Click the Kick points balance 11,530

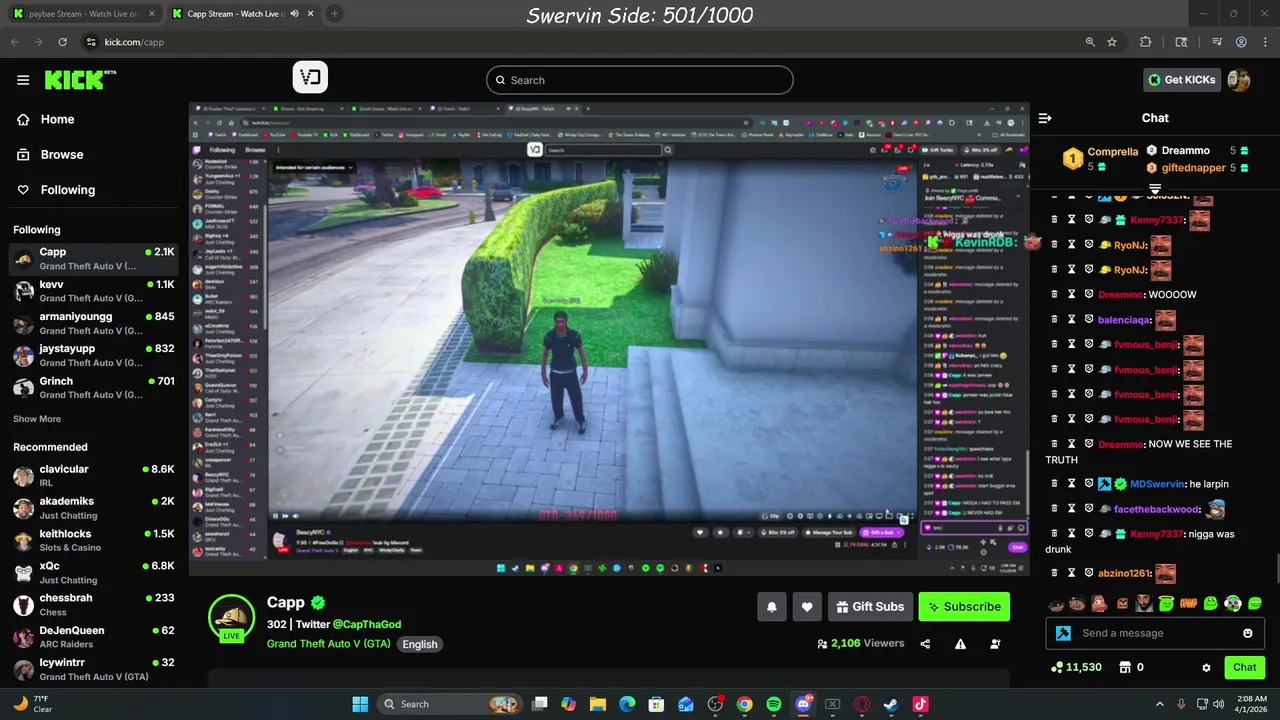[x=1077, y=667]
